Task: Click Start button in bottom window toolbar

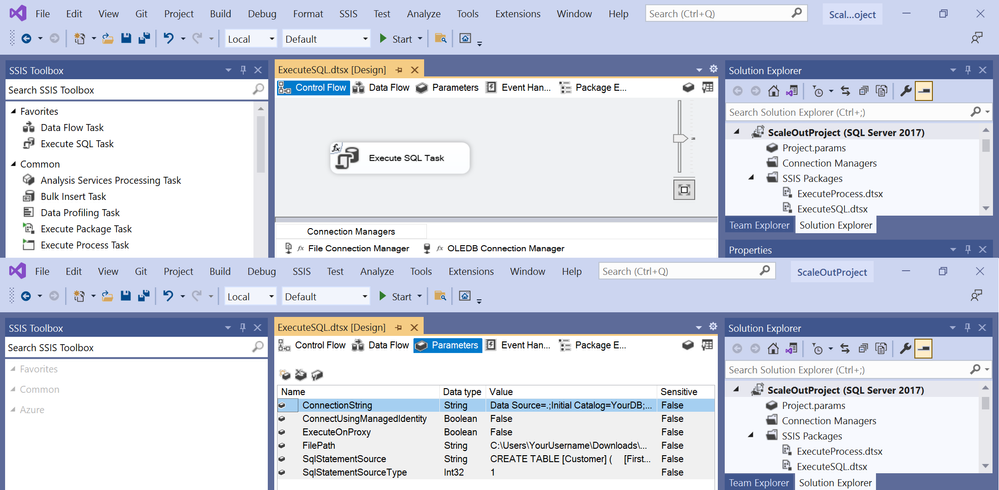Action: (396, 296)
